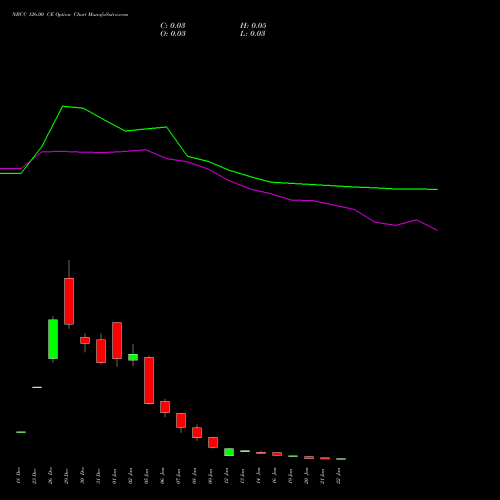500x500 pixels.
Task: Click the 29 Dec date label
Action: coord(66,476)
